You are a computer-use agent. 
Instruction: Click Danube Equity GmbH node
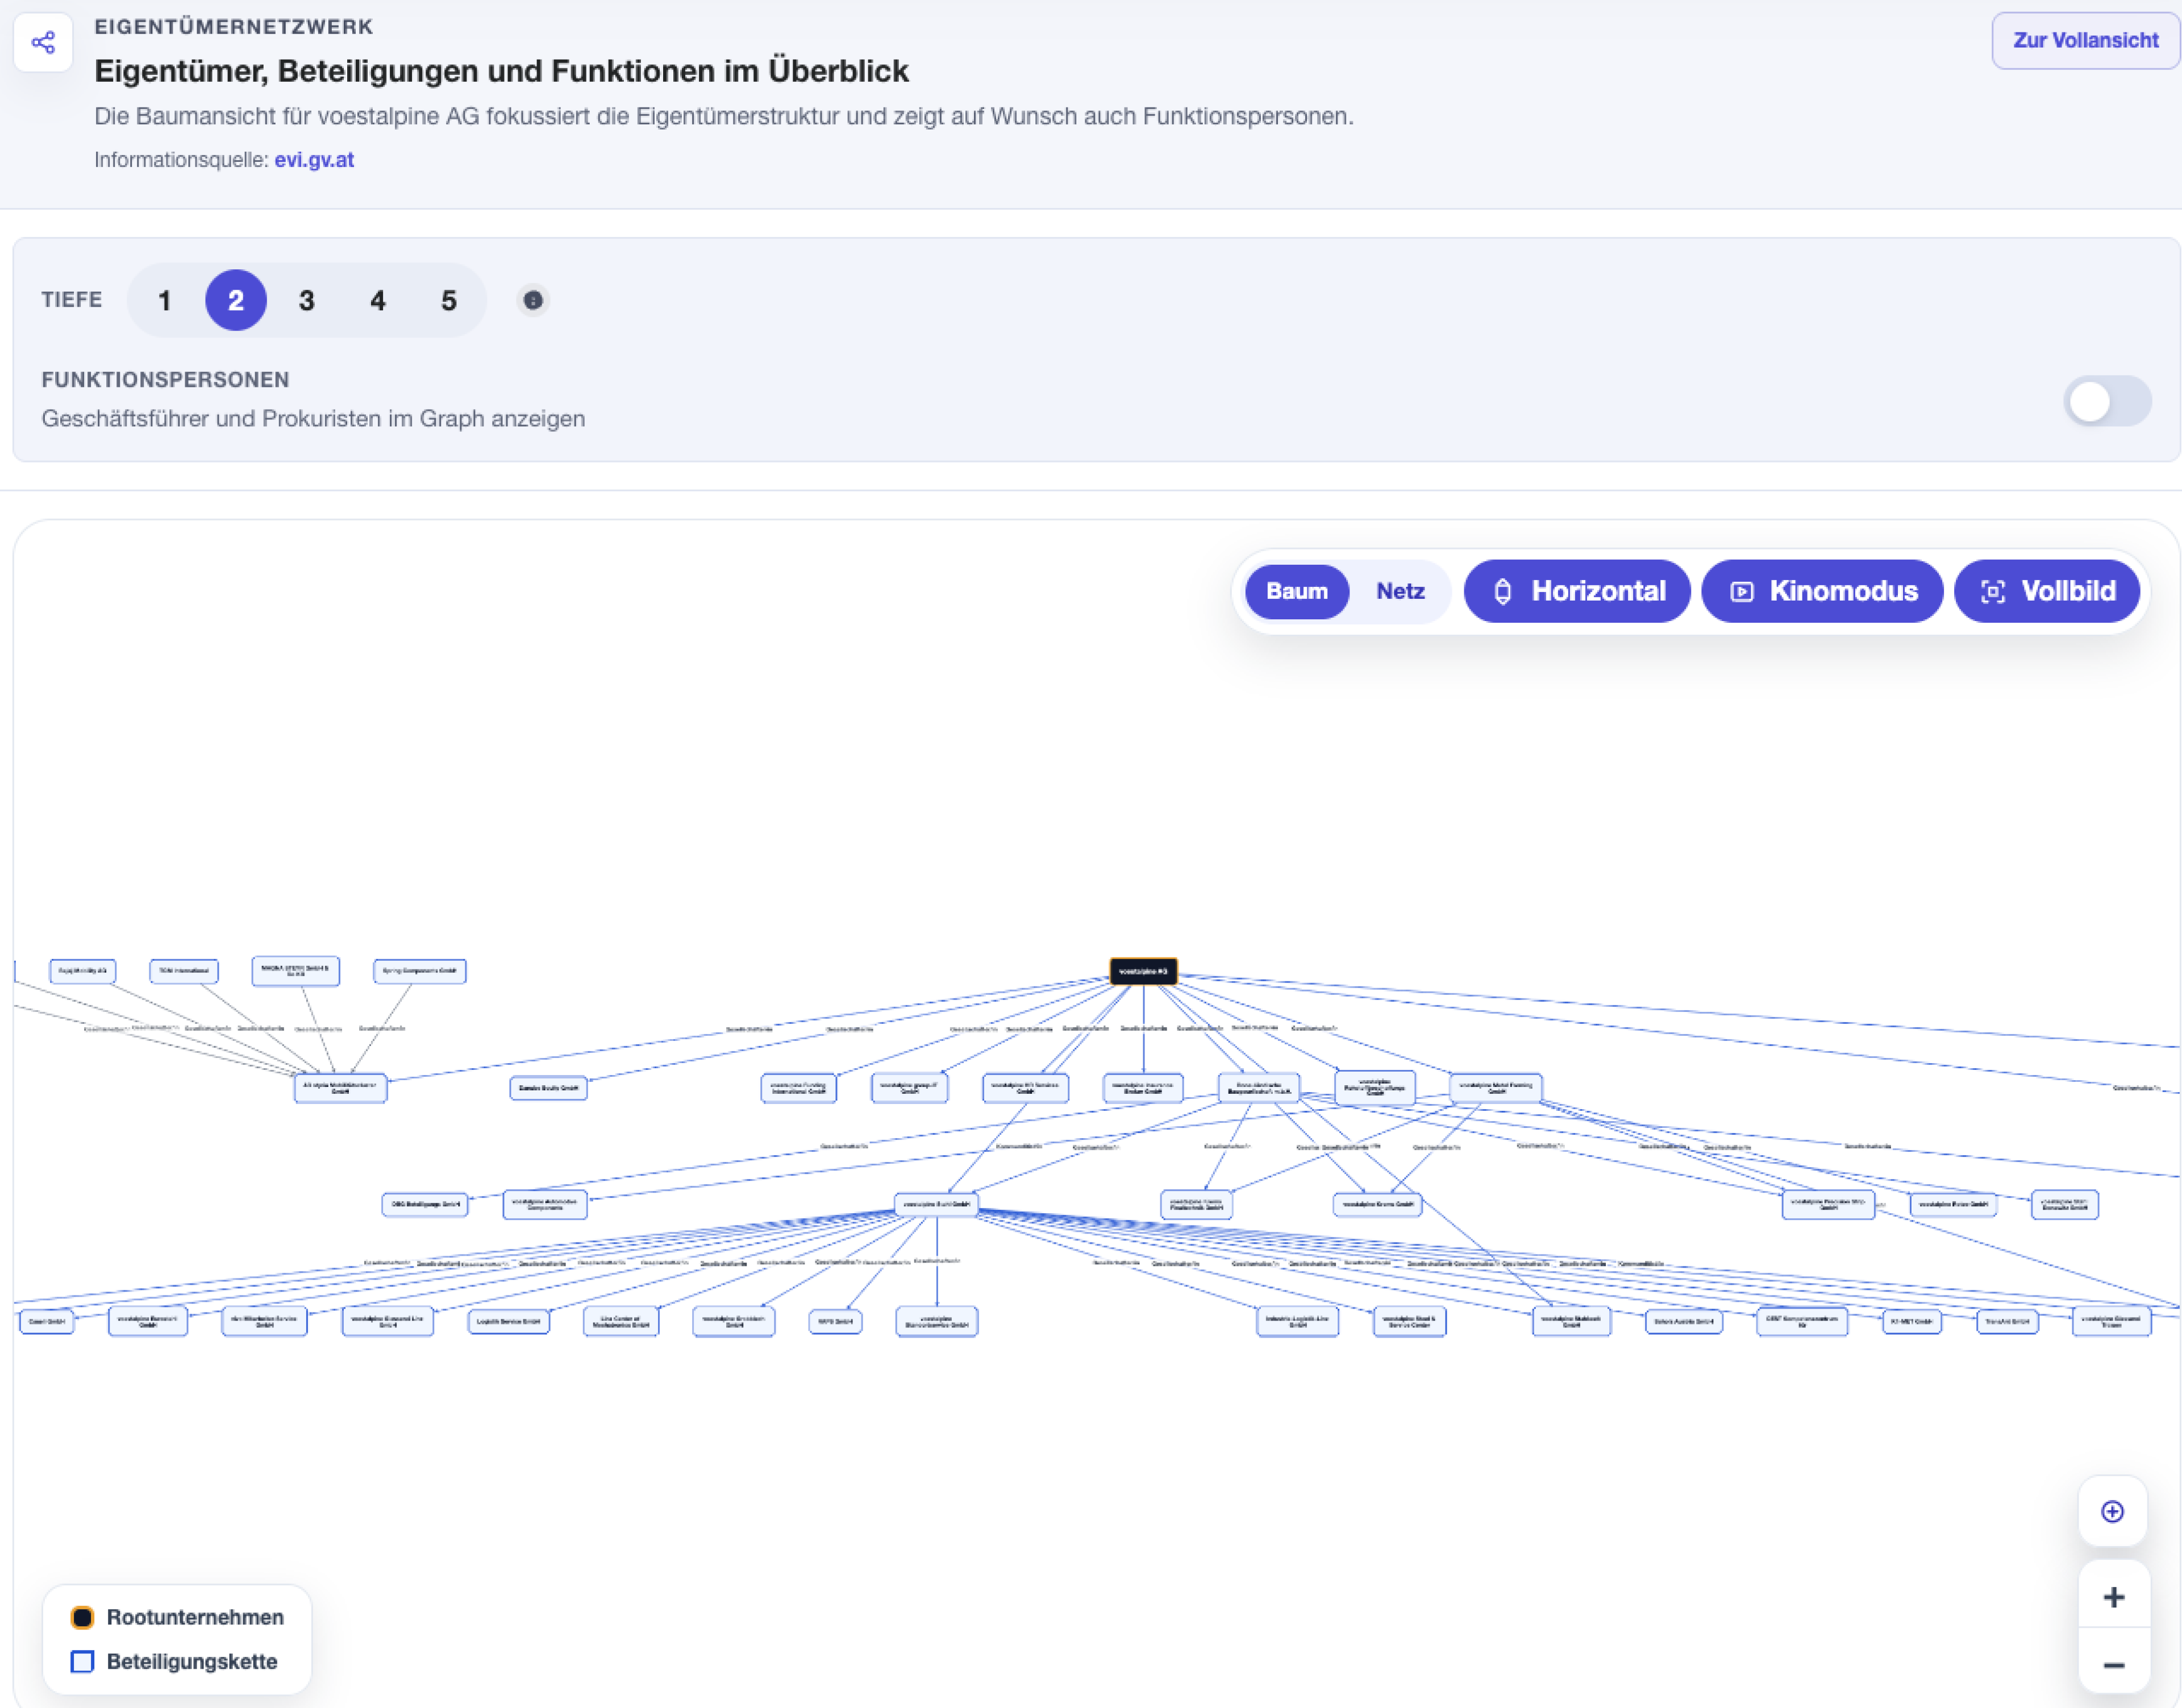[548, 1087]
